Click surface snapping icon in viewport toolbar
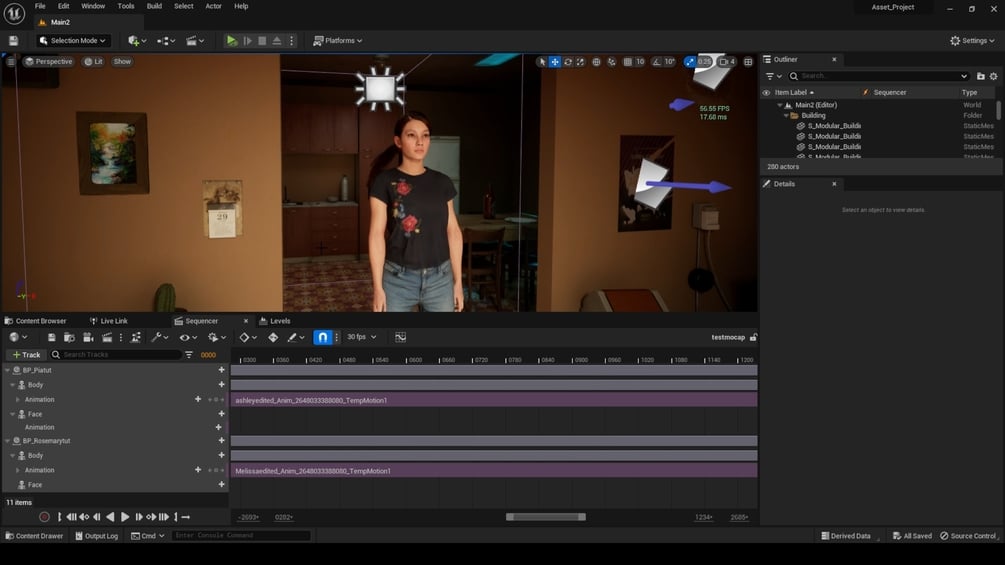 tap(611, 61)
